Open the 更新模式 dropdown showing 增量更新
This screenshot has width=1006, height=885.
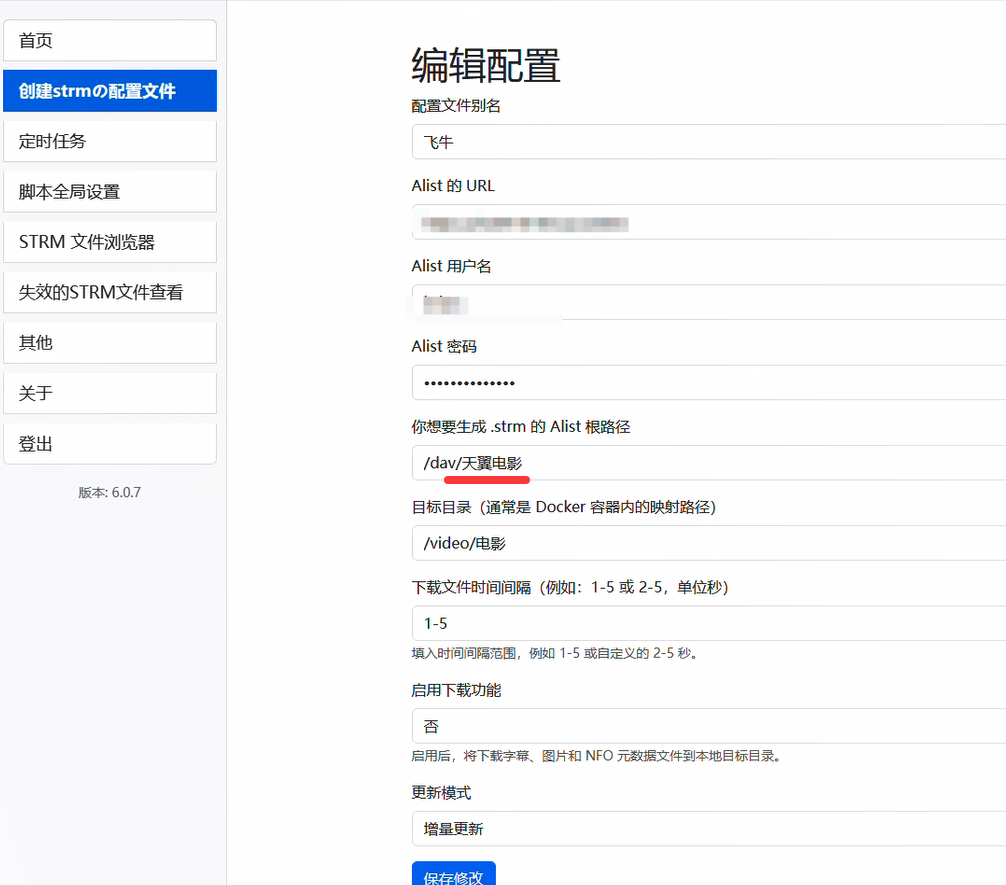pyautogui.click(x=708, y=829)
